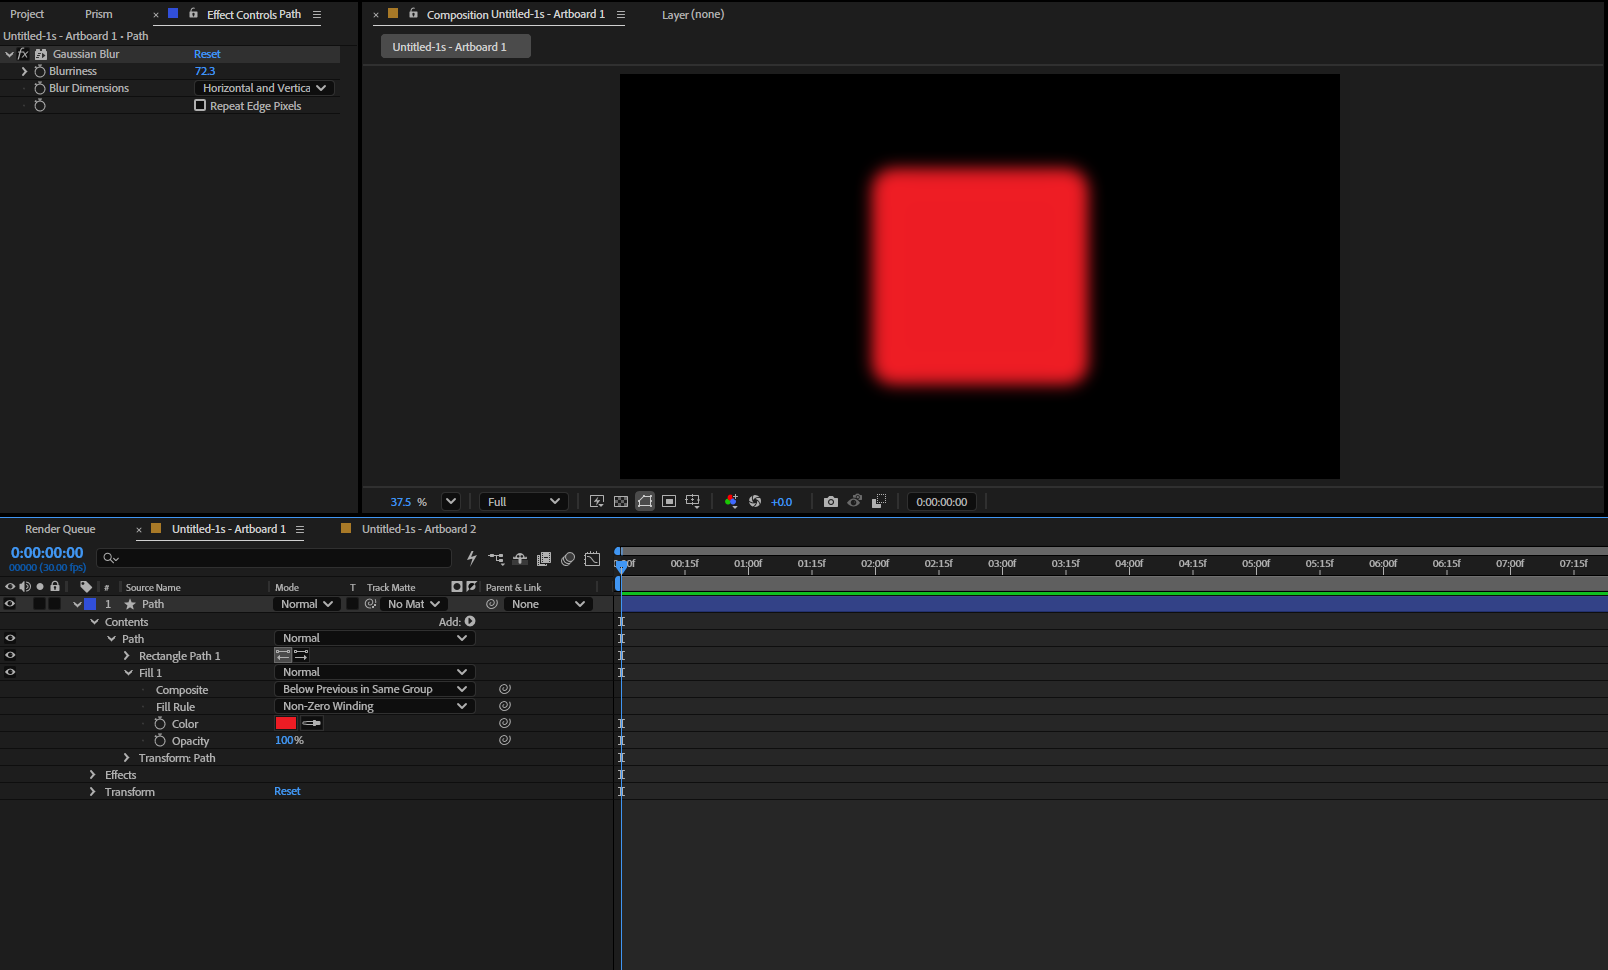Screen dimensions: 1608x970
Task: Toggle the Blur Dimensions stopwatch
Action: click(x=40, y=88)
